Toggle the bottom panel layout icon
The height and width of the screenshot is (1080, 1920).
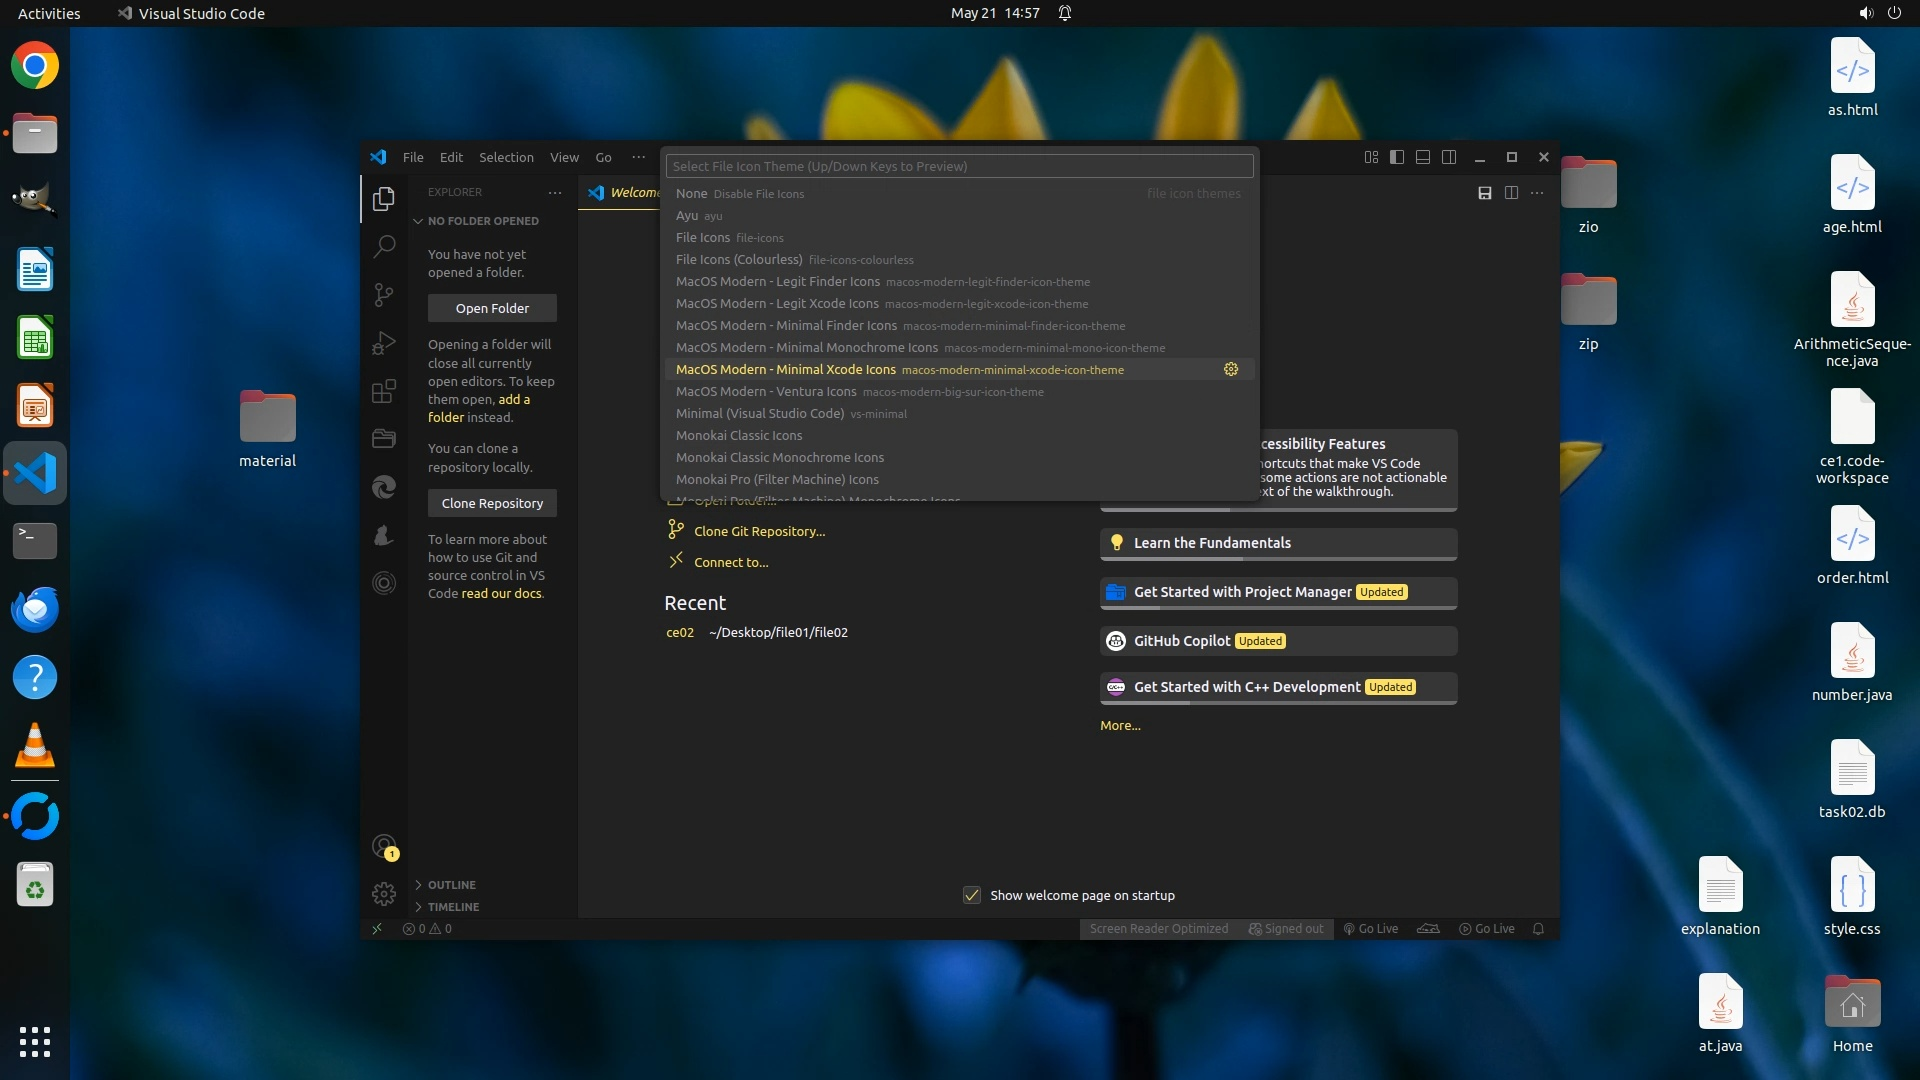(x=1423, y=157)
